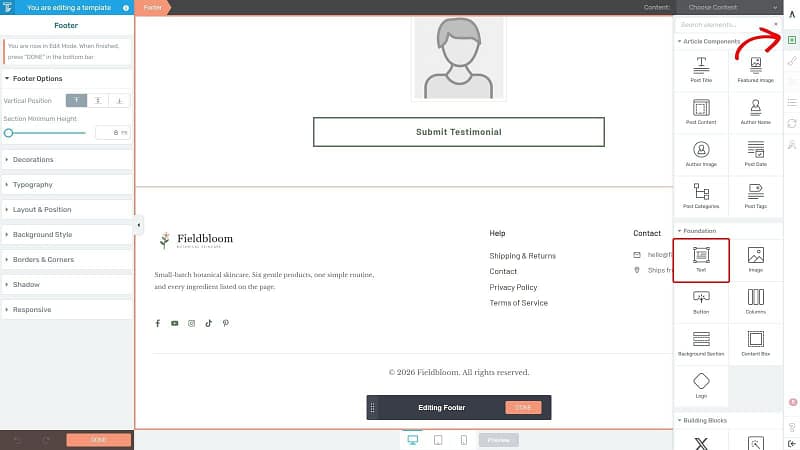Expand the Typography section
The height and width of the screenshot is (450, 800).
click(66, 185)
